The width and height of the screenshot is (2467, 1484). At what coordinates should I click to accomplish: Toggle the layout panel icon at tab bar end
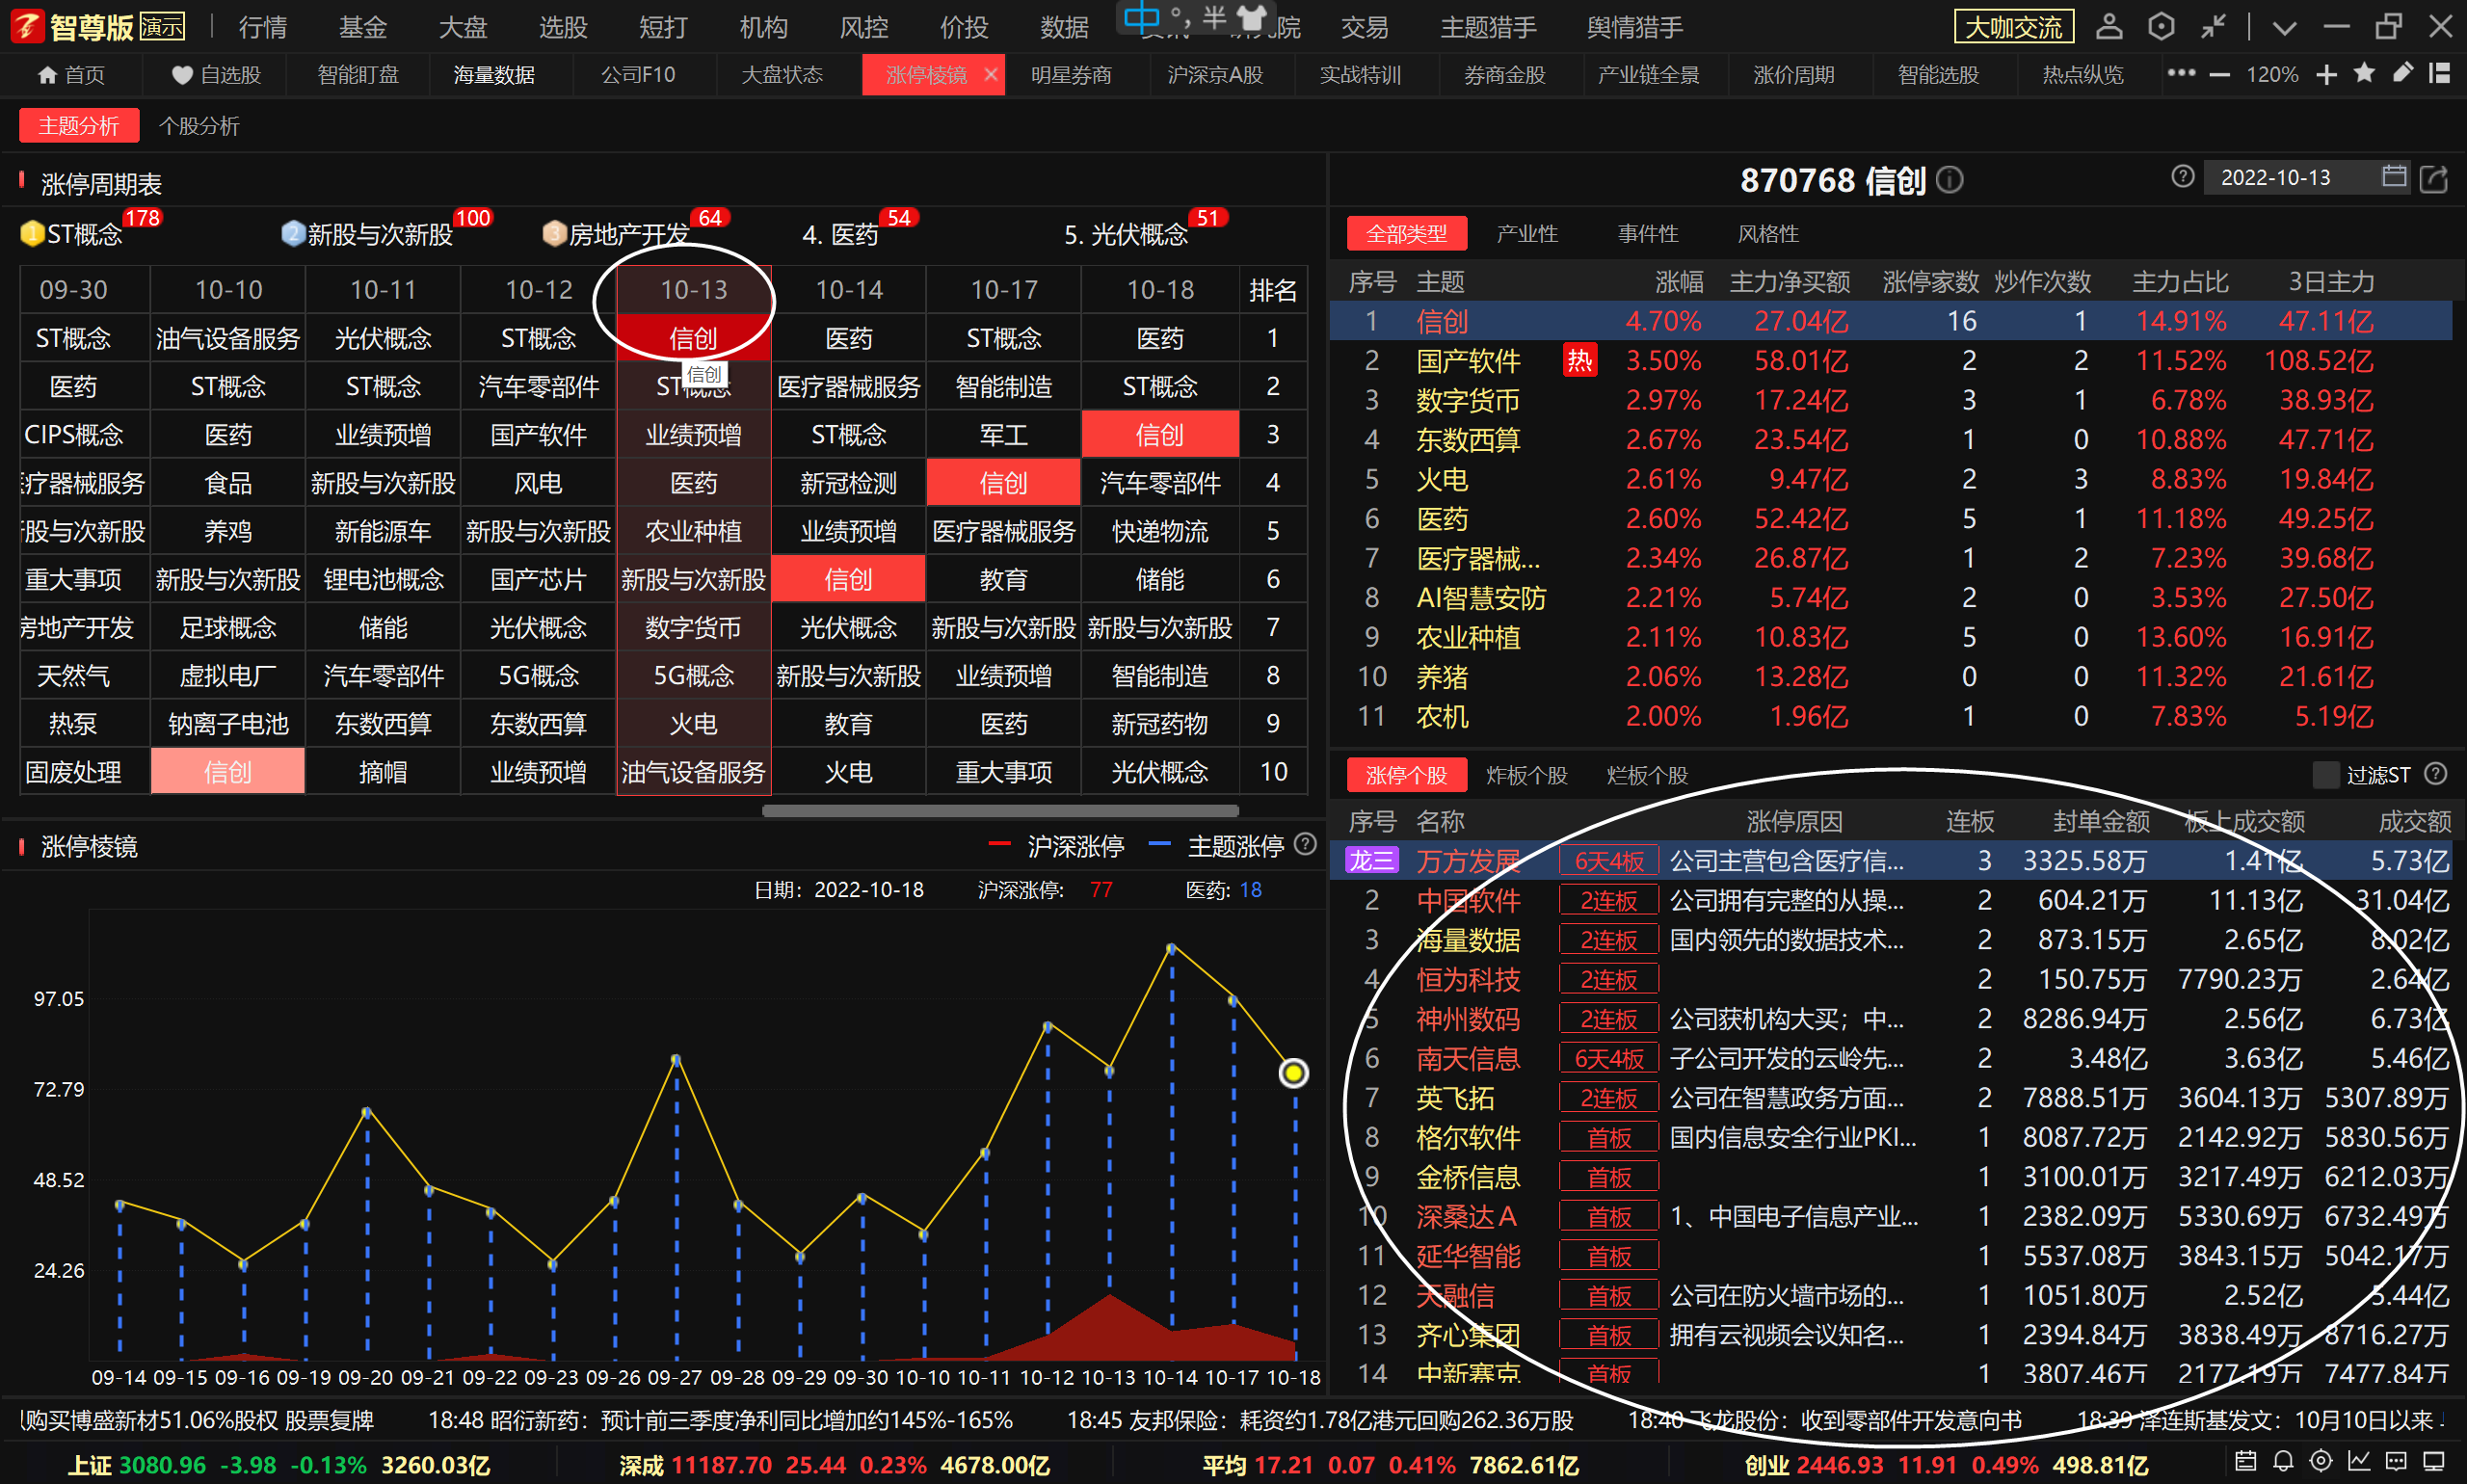(x=2440, y=73)
